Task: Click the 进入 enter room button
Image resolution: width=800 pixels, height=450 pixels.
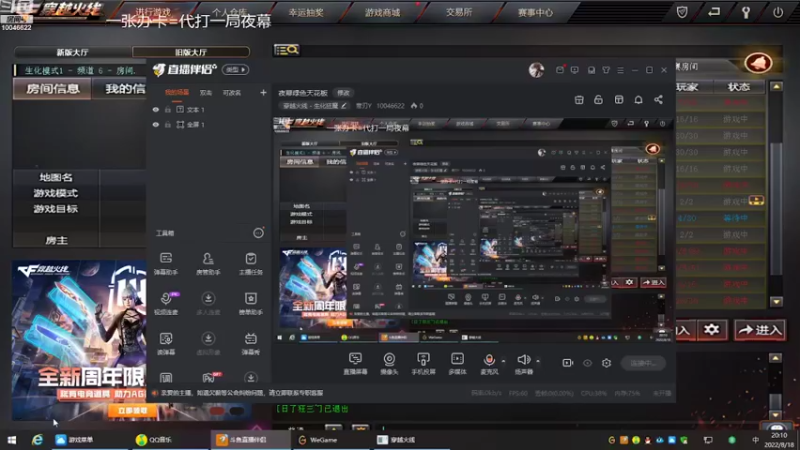Action: pos(760,330)
